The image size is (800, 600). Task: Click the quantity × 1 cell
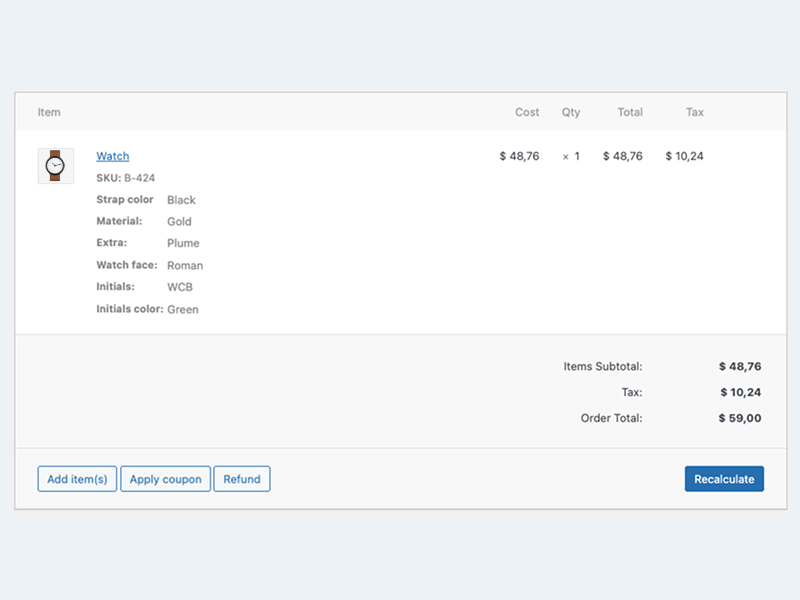pyautogui.click(x=571, y=156)
